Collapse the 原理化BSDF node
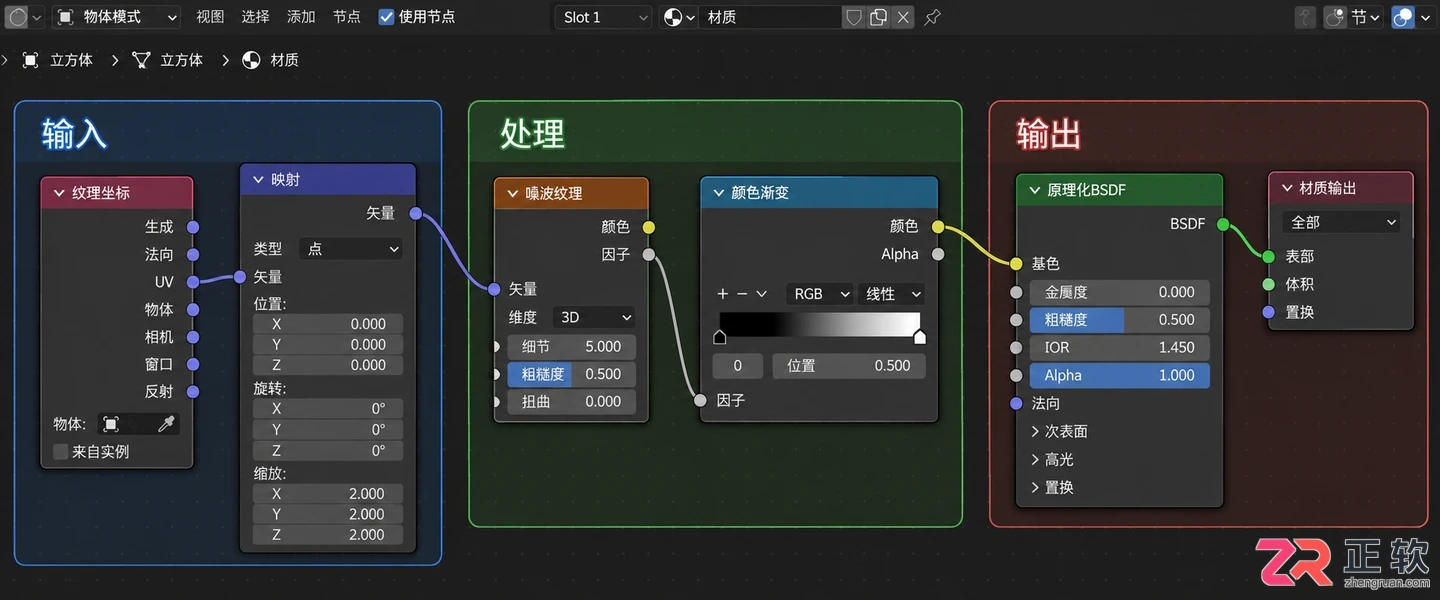Screen dimensions: 1440x600 [x=1034, y=190]
